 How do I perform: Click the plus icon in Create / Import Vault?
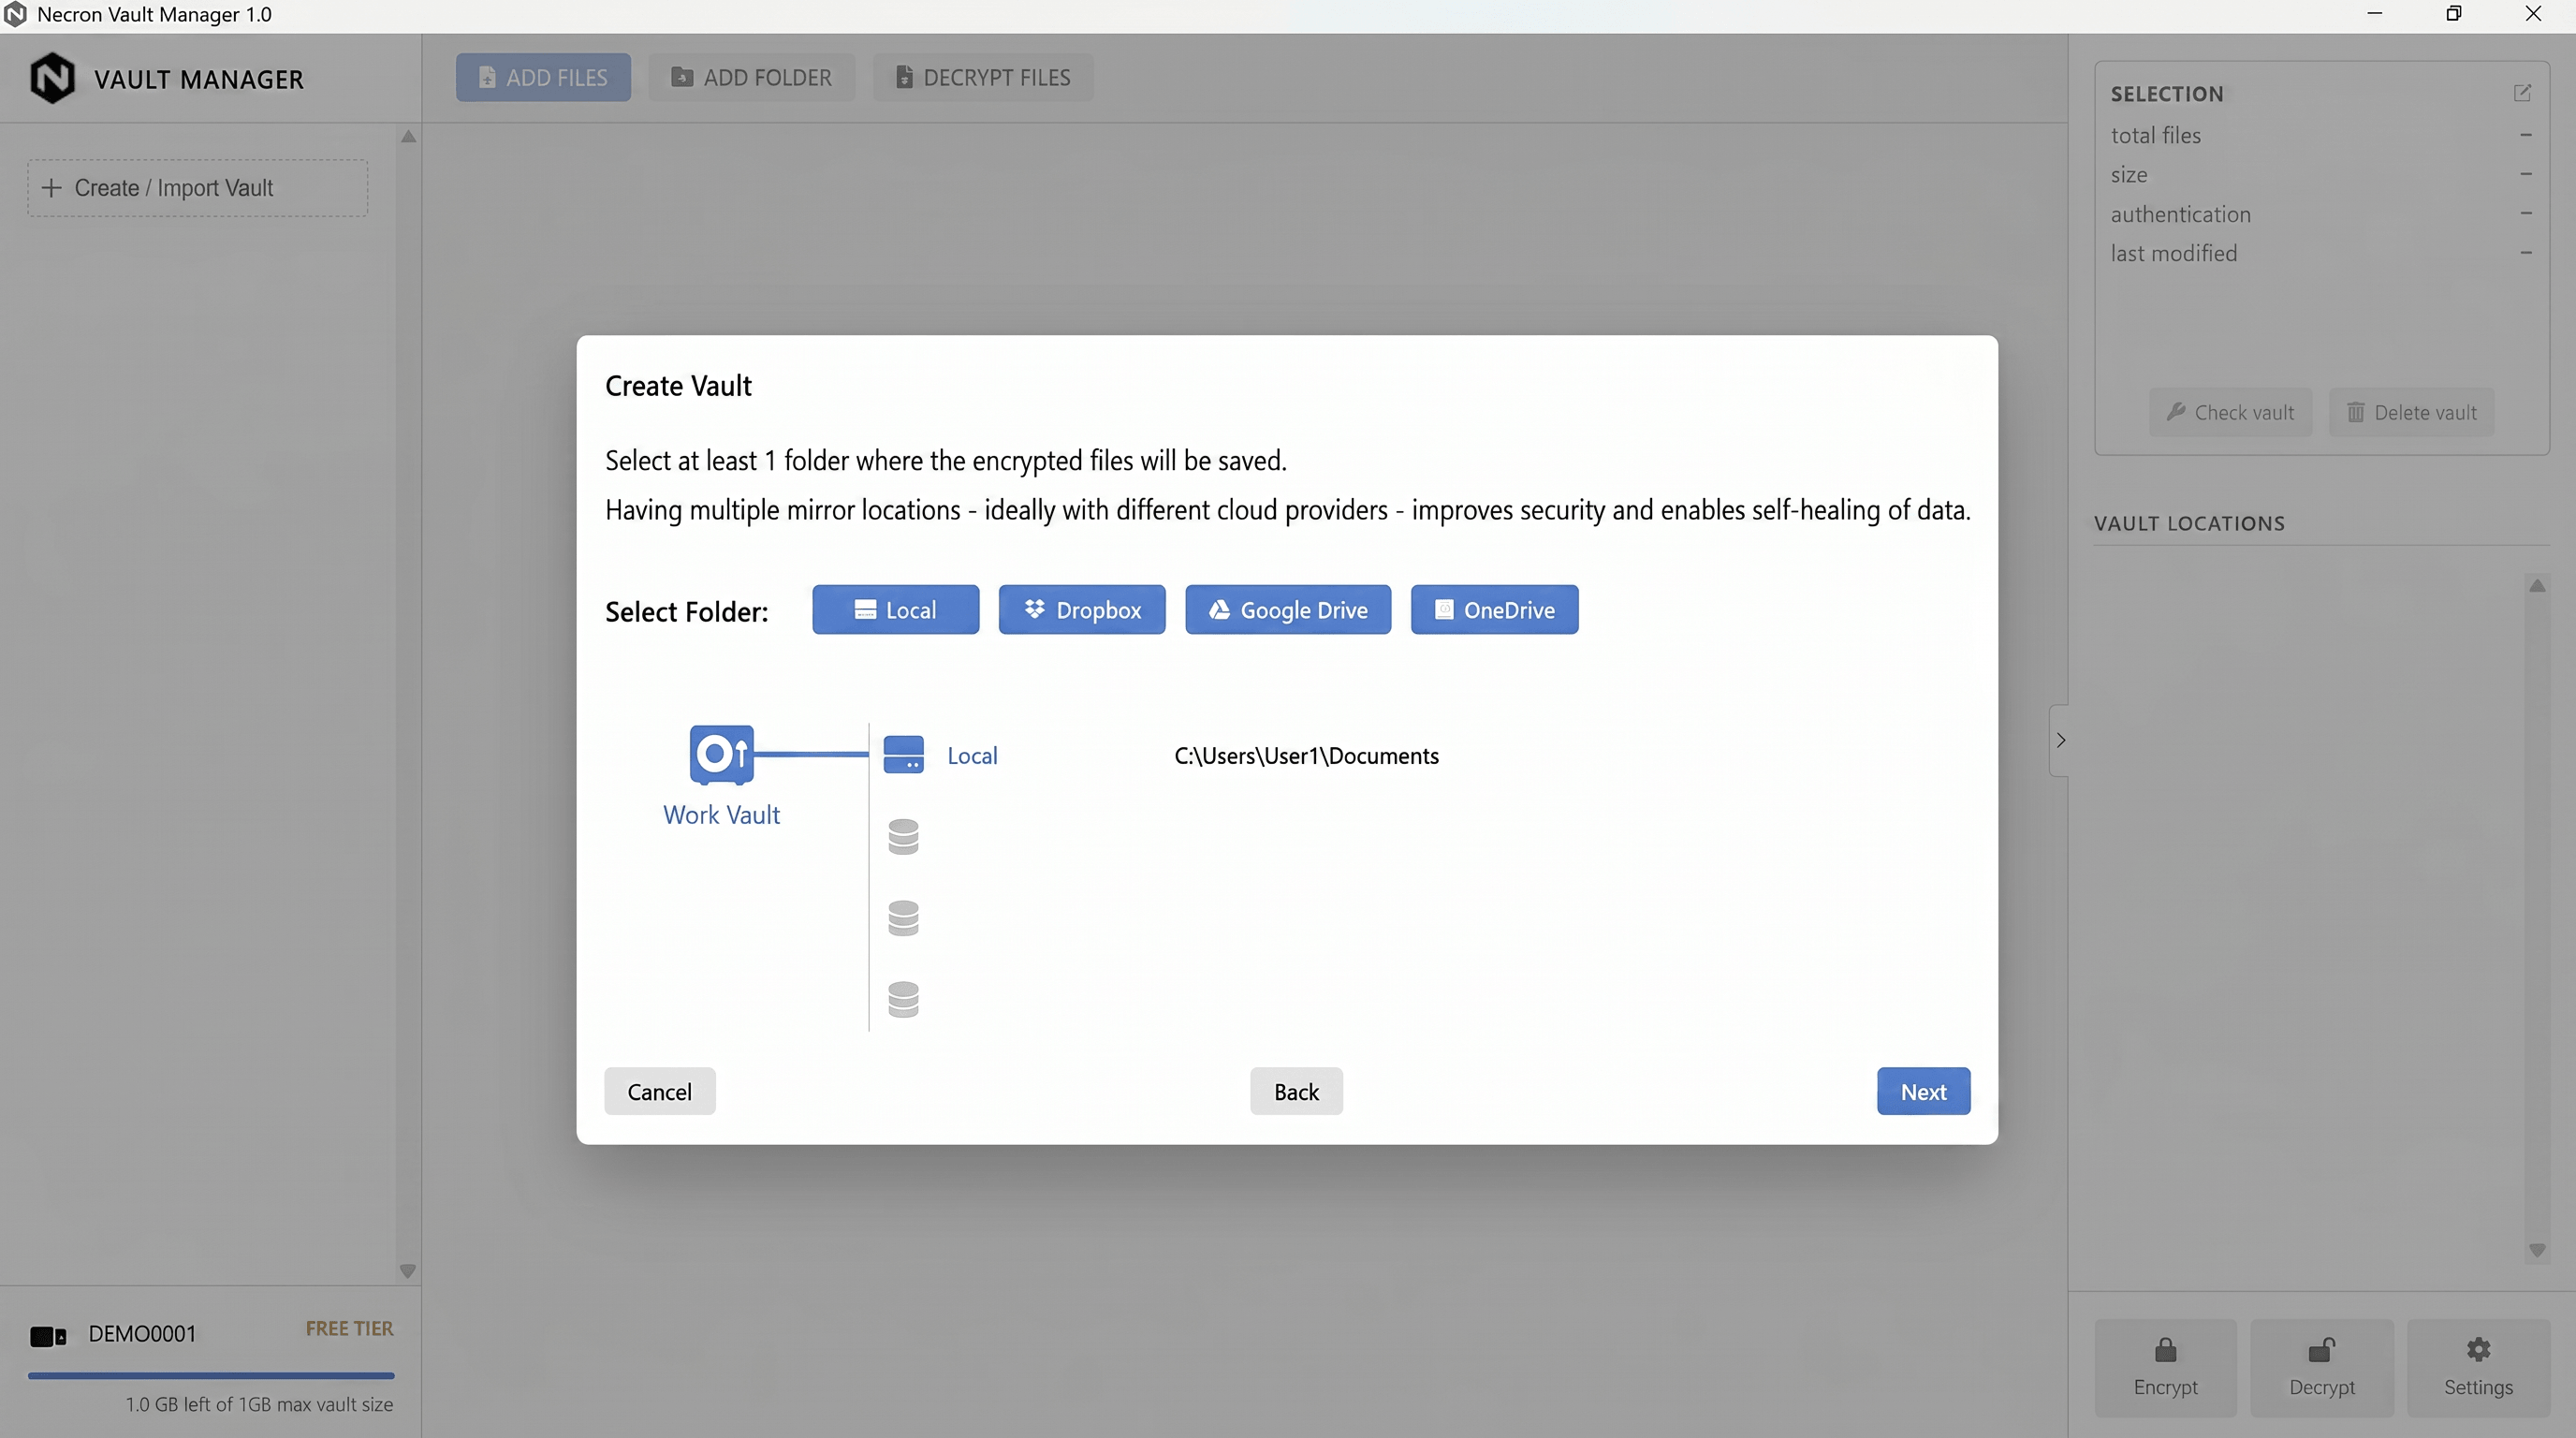[x=51, y=188]
